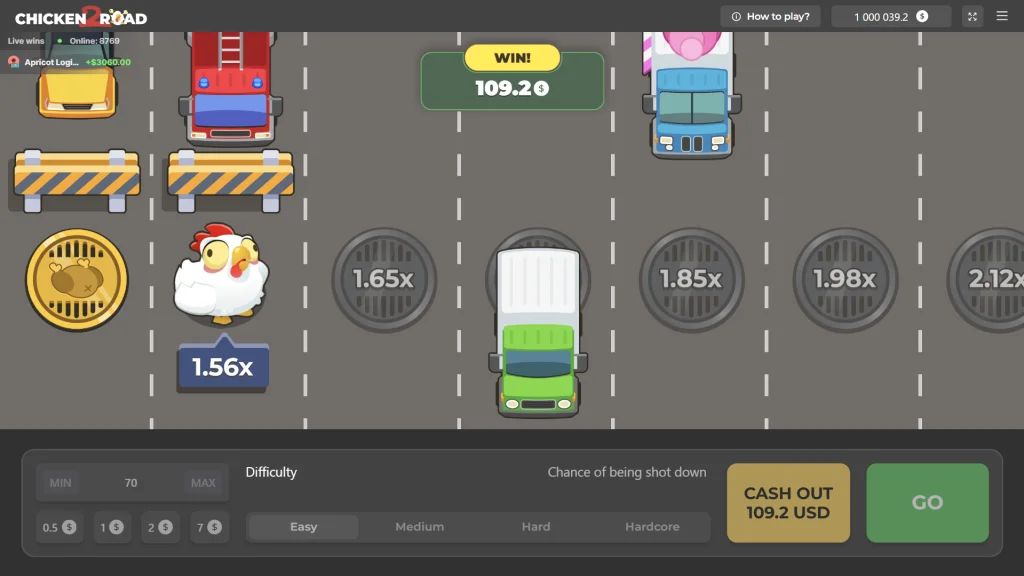Click the green delivery truck

538,332
